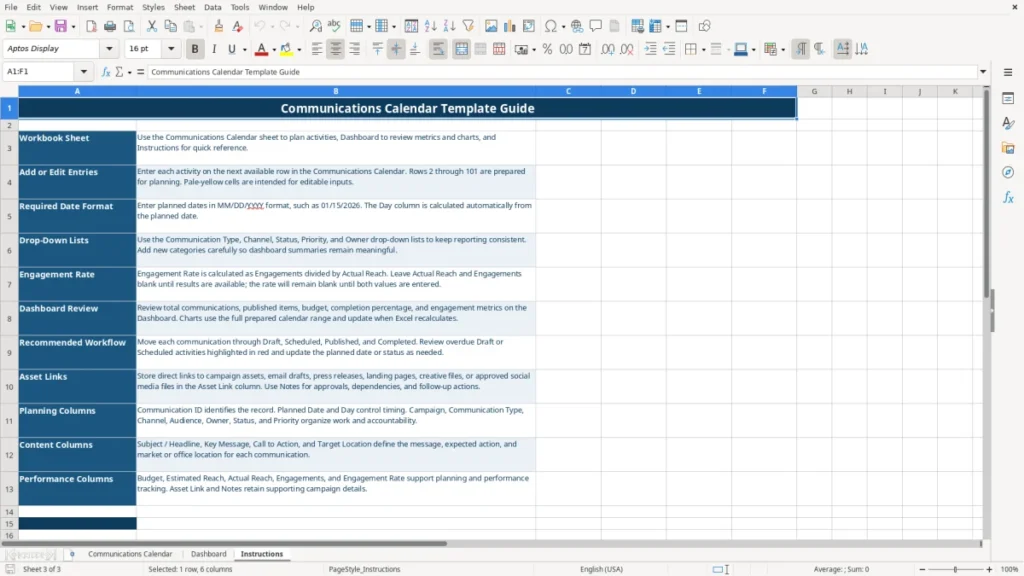Open the font name dropdown
The height and width of the screenshot is (576, 1024).
tap(109, 48)
